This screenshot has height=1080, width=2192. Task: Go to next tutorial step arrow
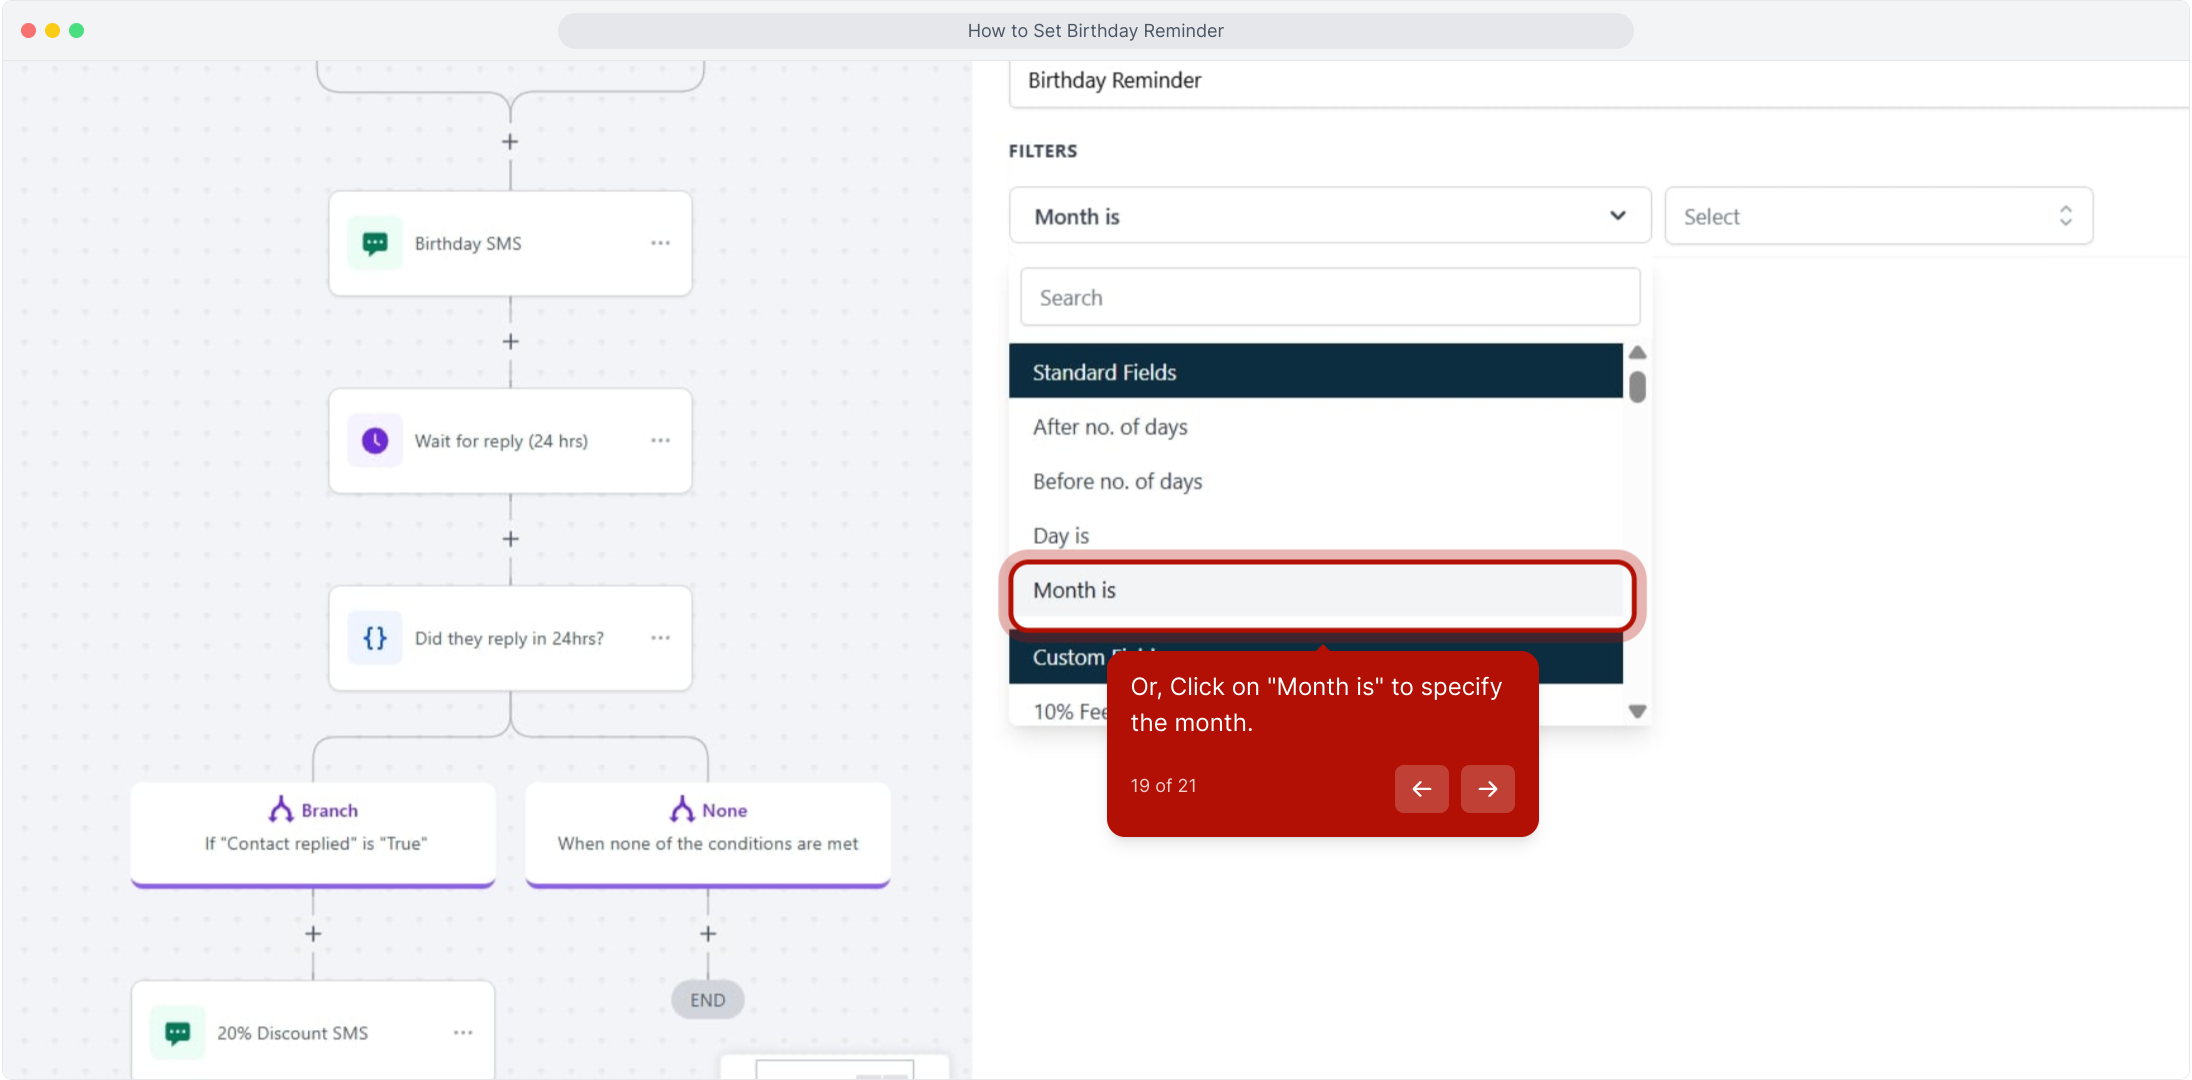[x=1487, y=789]
